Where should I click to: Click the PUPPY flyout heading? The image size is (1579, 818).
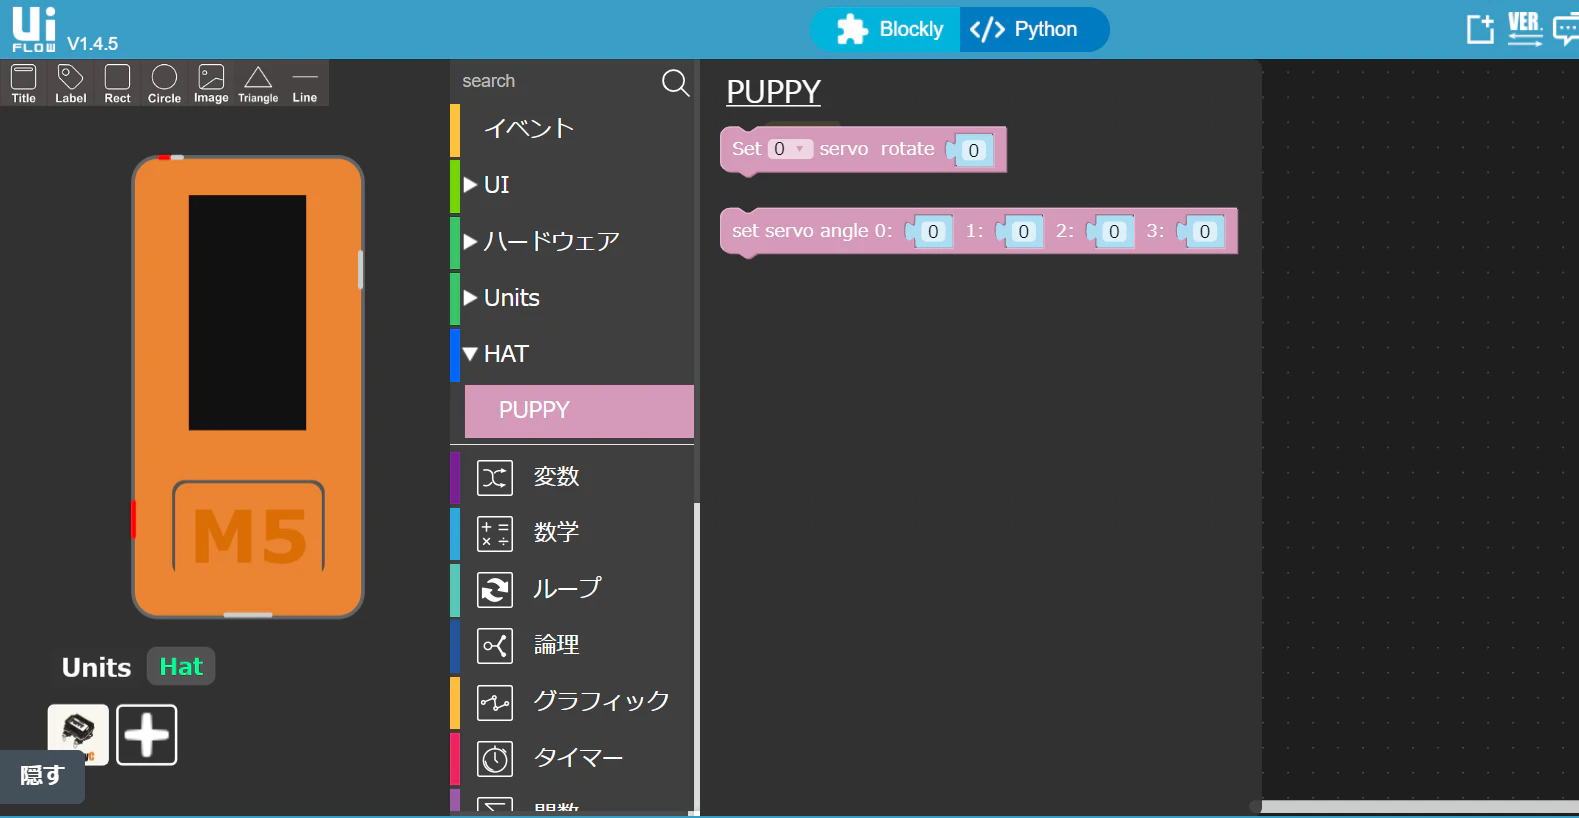coord(773,92)
